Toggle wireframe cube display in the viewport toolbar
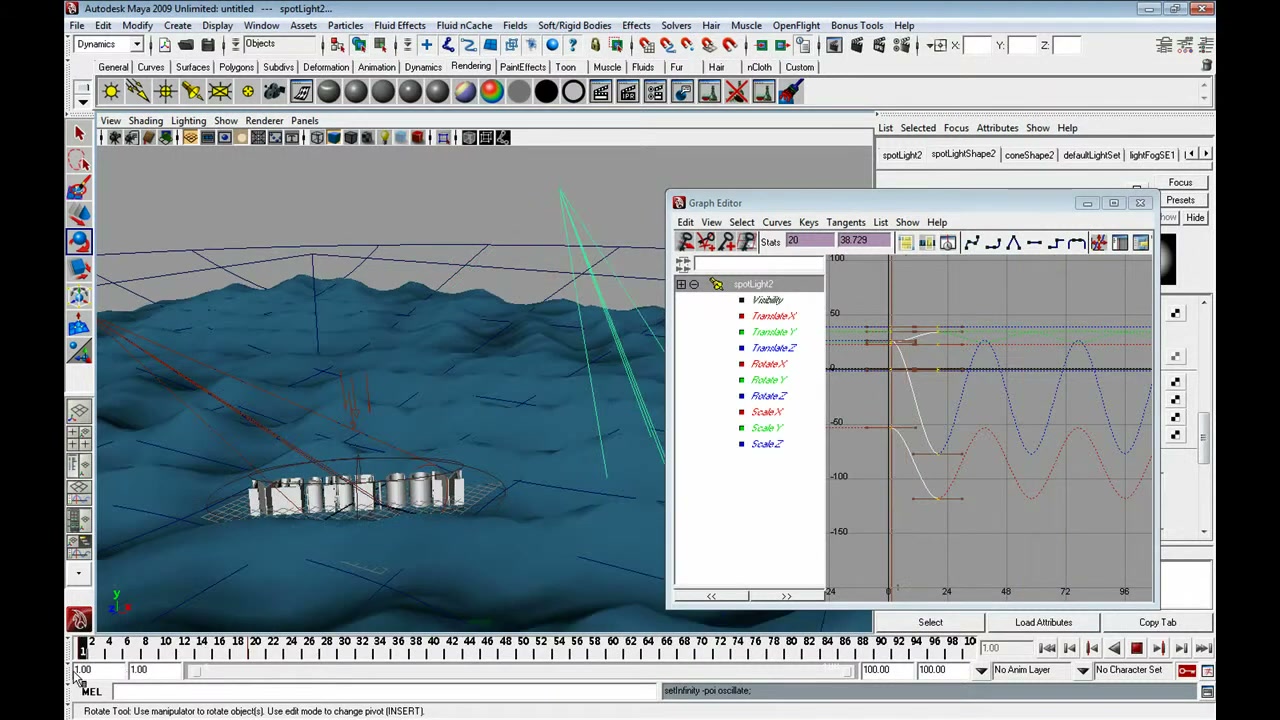Viewport: 1280px width, 720px height. pyautogui.click(x=317, y=137)
